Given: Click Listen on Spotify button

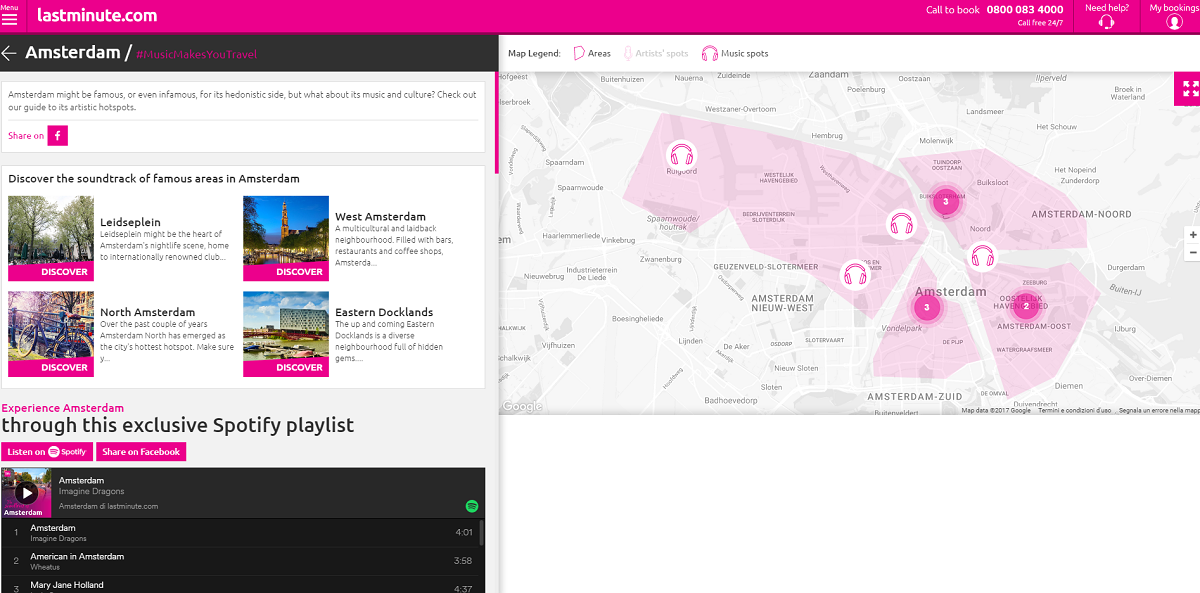Looking at the screenshot, I should coord(47,452).
